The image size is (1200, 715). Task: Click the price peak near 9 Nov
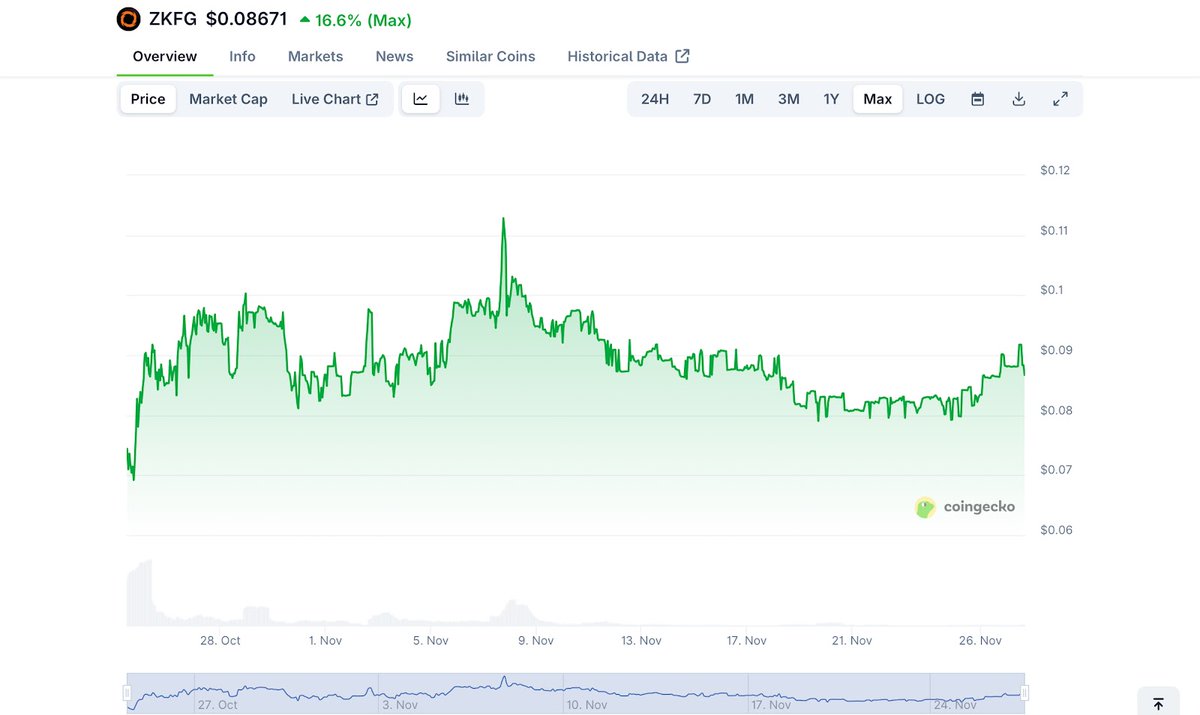coord(503,219)
